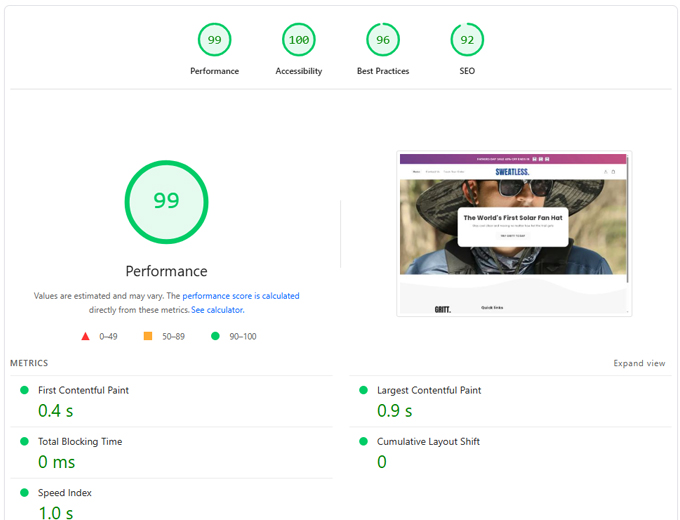Click the large Performance 99 circle gauge

pyautogui.click(x=166, y=201)
